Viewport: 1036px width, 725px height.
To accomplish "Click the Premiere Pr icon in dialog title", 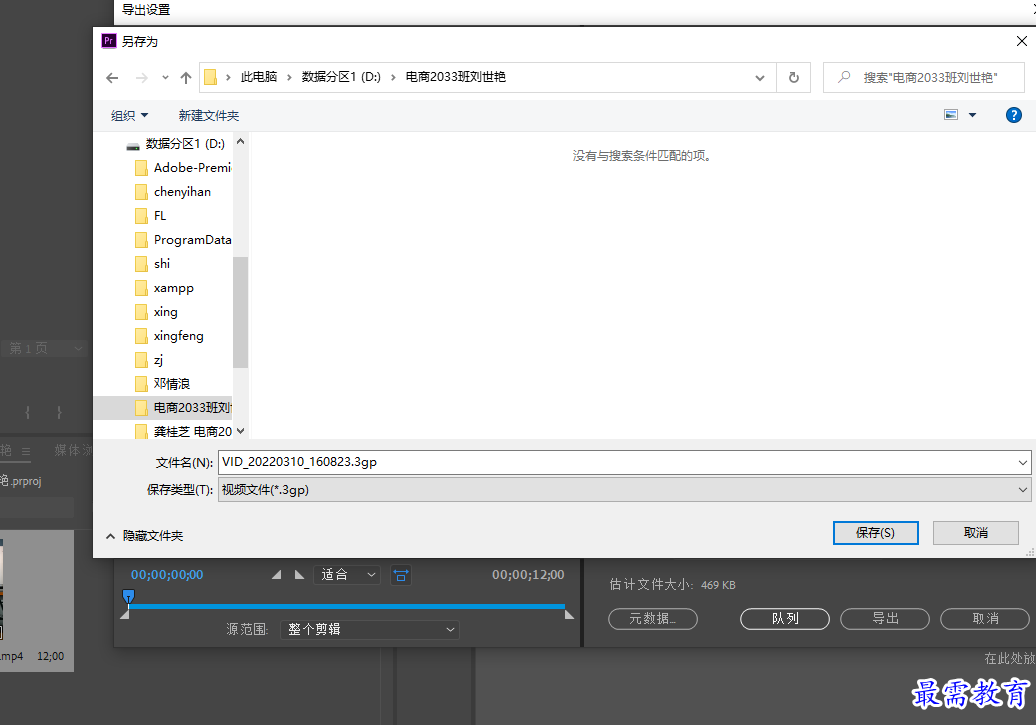I will coord(109,41).
